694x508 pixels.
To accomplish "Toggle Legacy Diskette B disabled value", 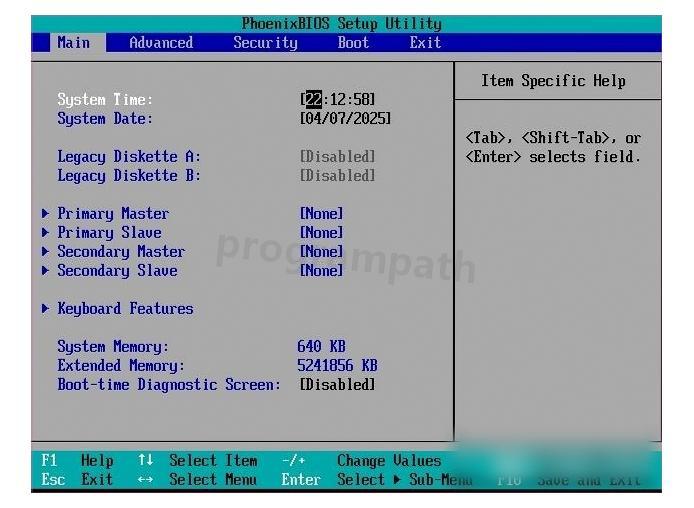I will [x=338, y=176].
